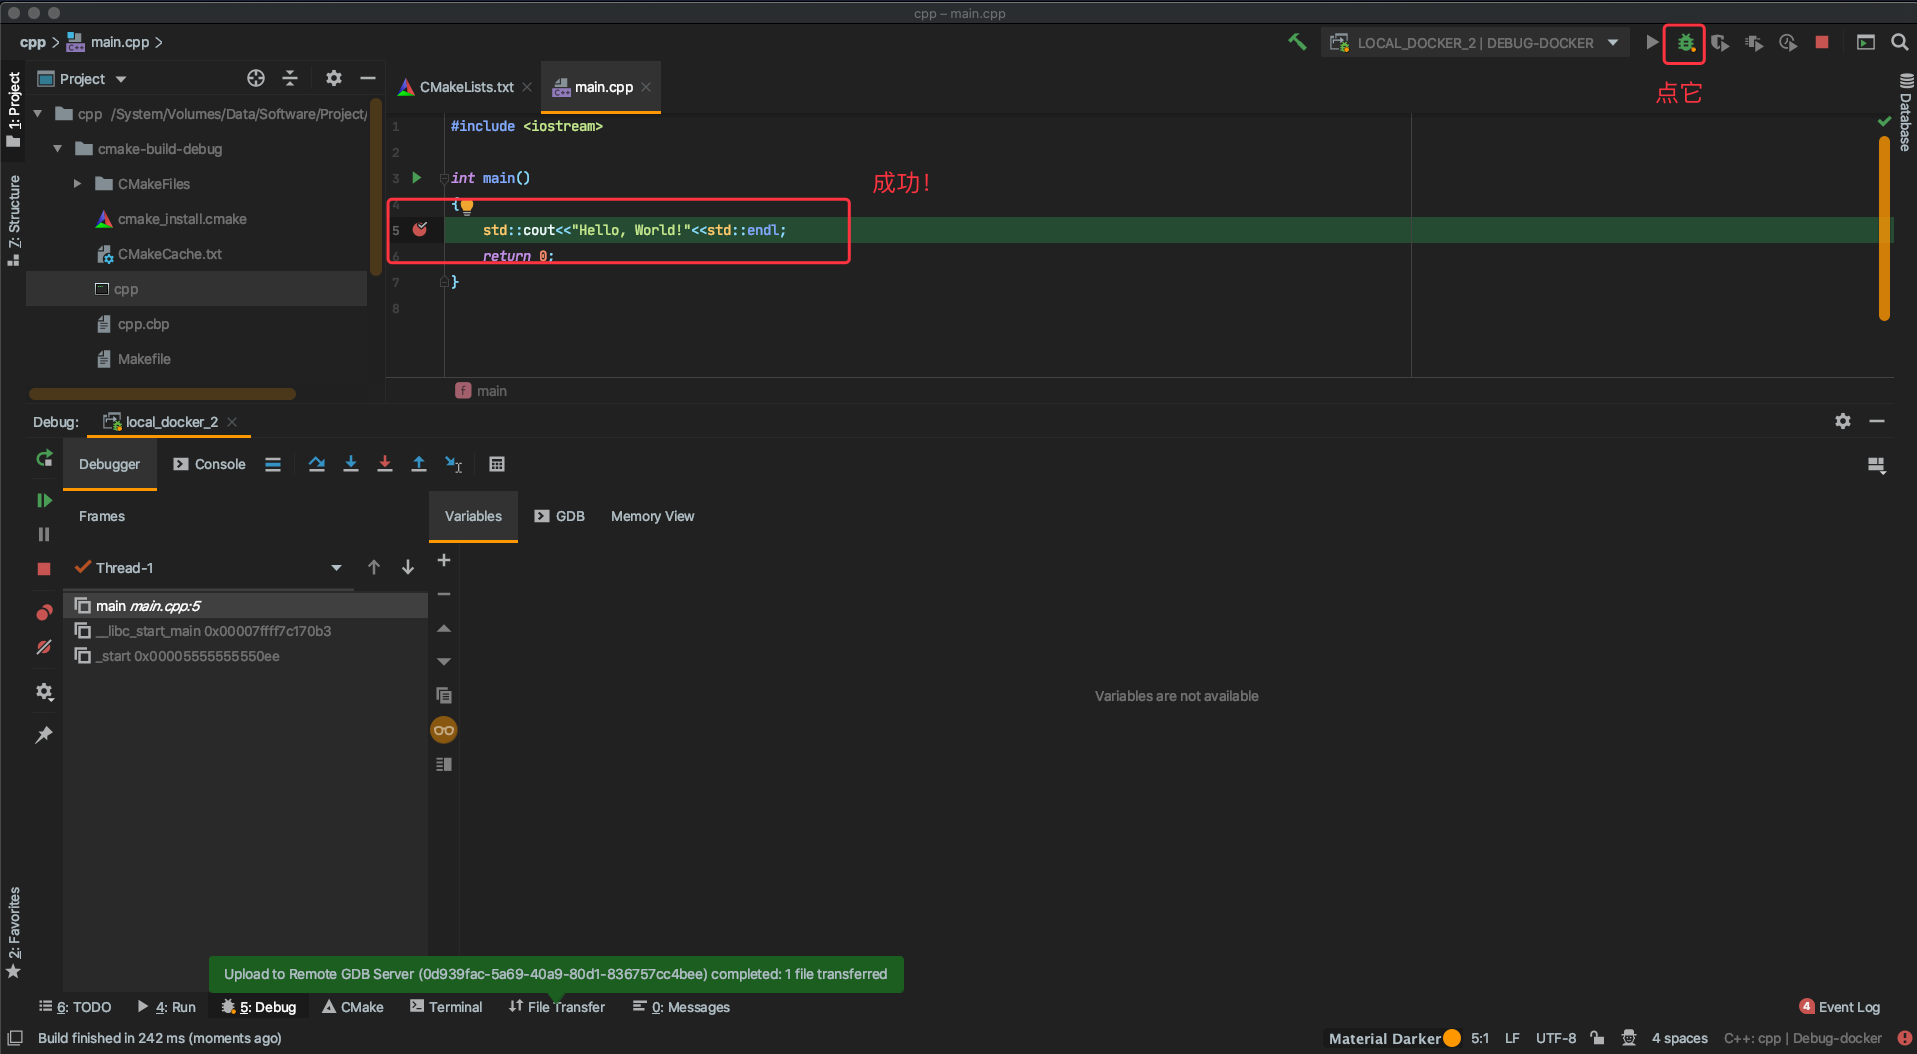
Task: Open Project view dropdown
Action: tap(82, 79)
